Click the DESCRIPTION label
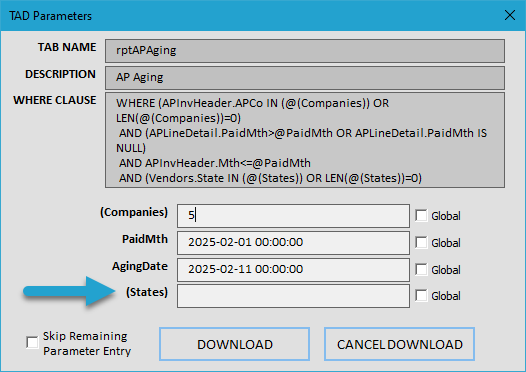The height and width of the screenshot is (372, 526). [60, 74]
